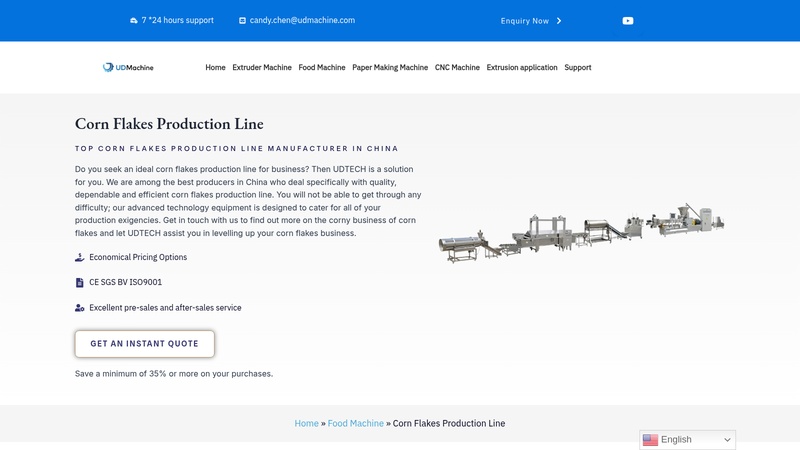Open the English language dropdown
The width and height of the screenshot is (800, 450).
(687, 440)
